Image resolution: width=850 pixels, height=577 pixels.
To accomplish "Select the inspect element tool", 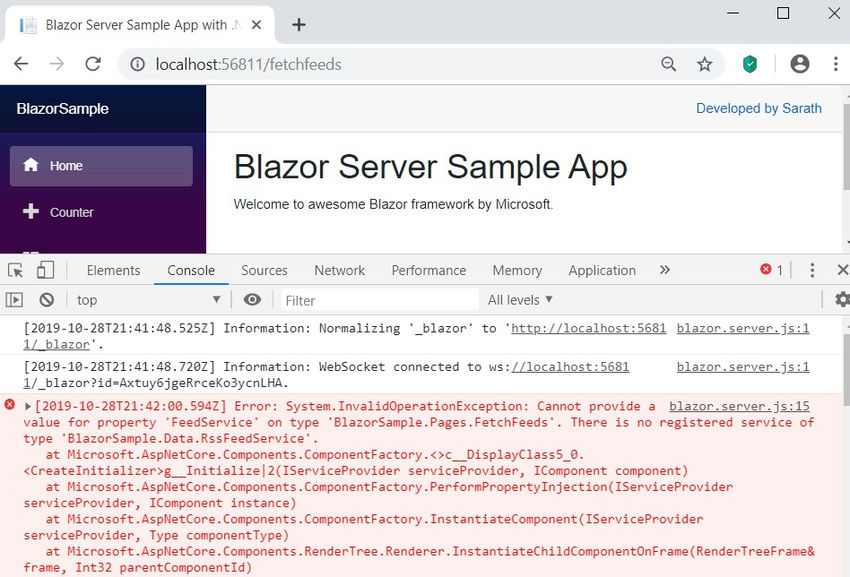I will tap(17, 270).
